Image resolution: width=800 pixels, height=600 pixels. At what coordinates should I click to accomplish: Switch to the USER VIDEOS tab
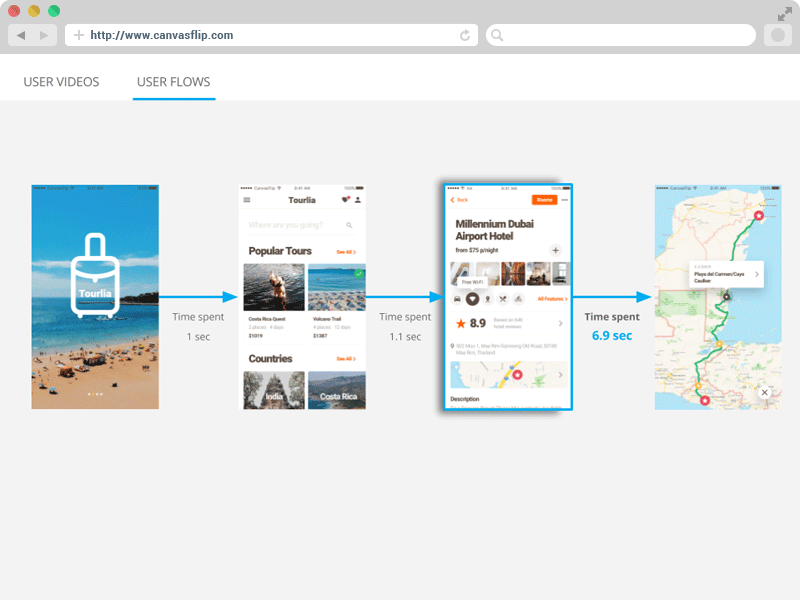point(61,83)
